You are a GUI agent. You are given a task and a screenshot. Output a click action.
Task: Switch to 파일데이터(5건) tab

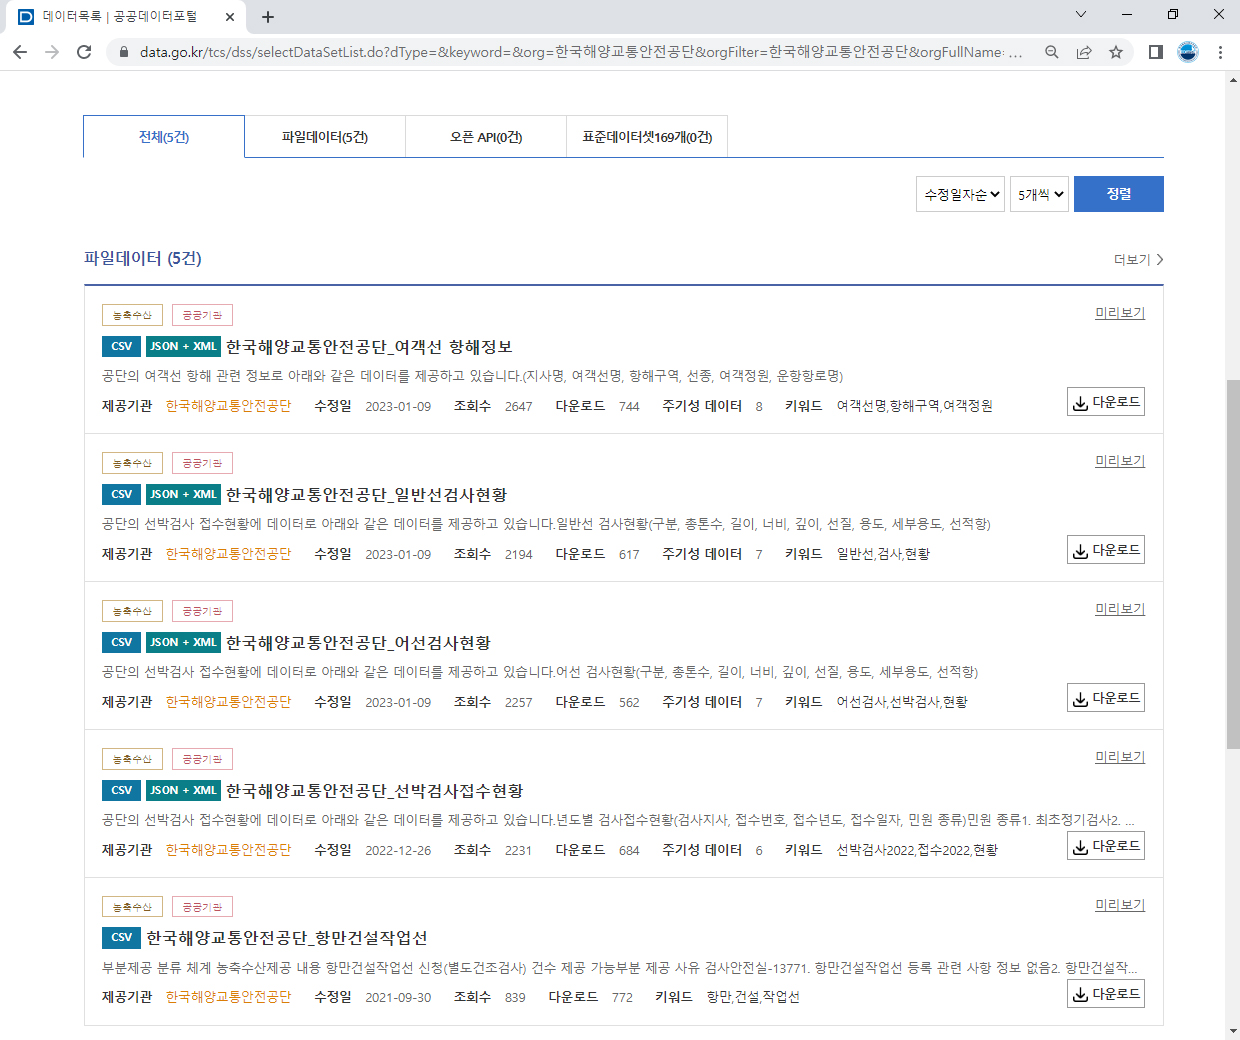click(325, 137)
